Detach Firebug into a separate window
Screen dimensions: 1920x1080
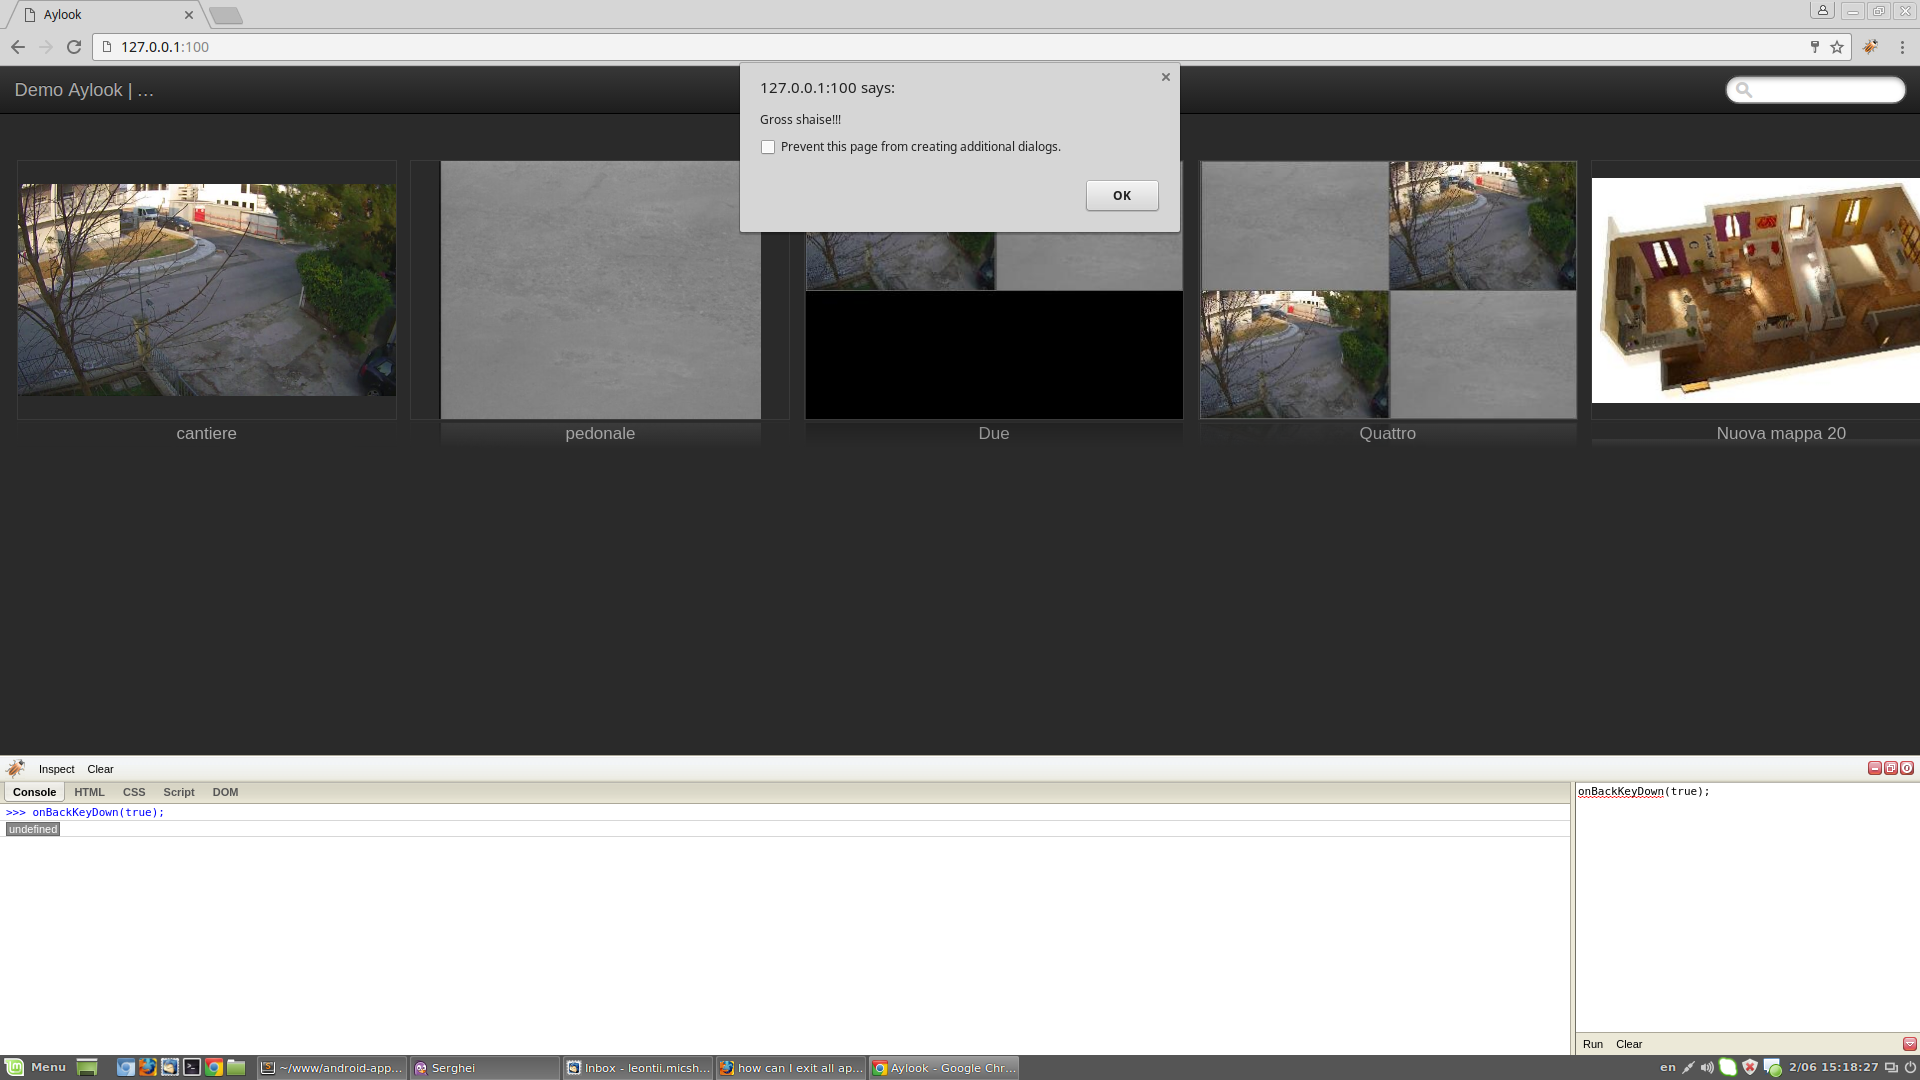coord(1891,768)
